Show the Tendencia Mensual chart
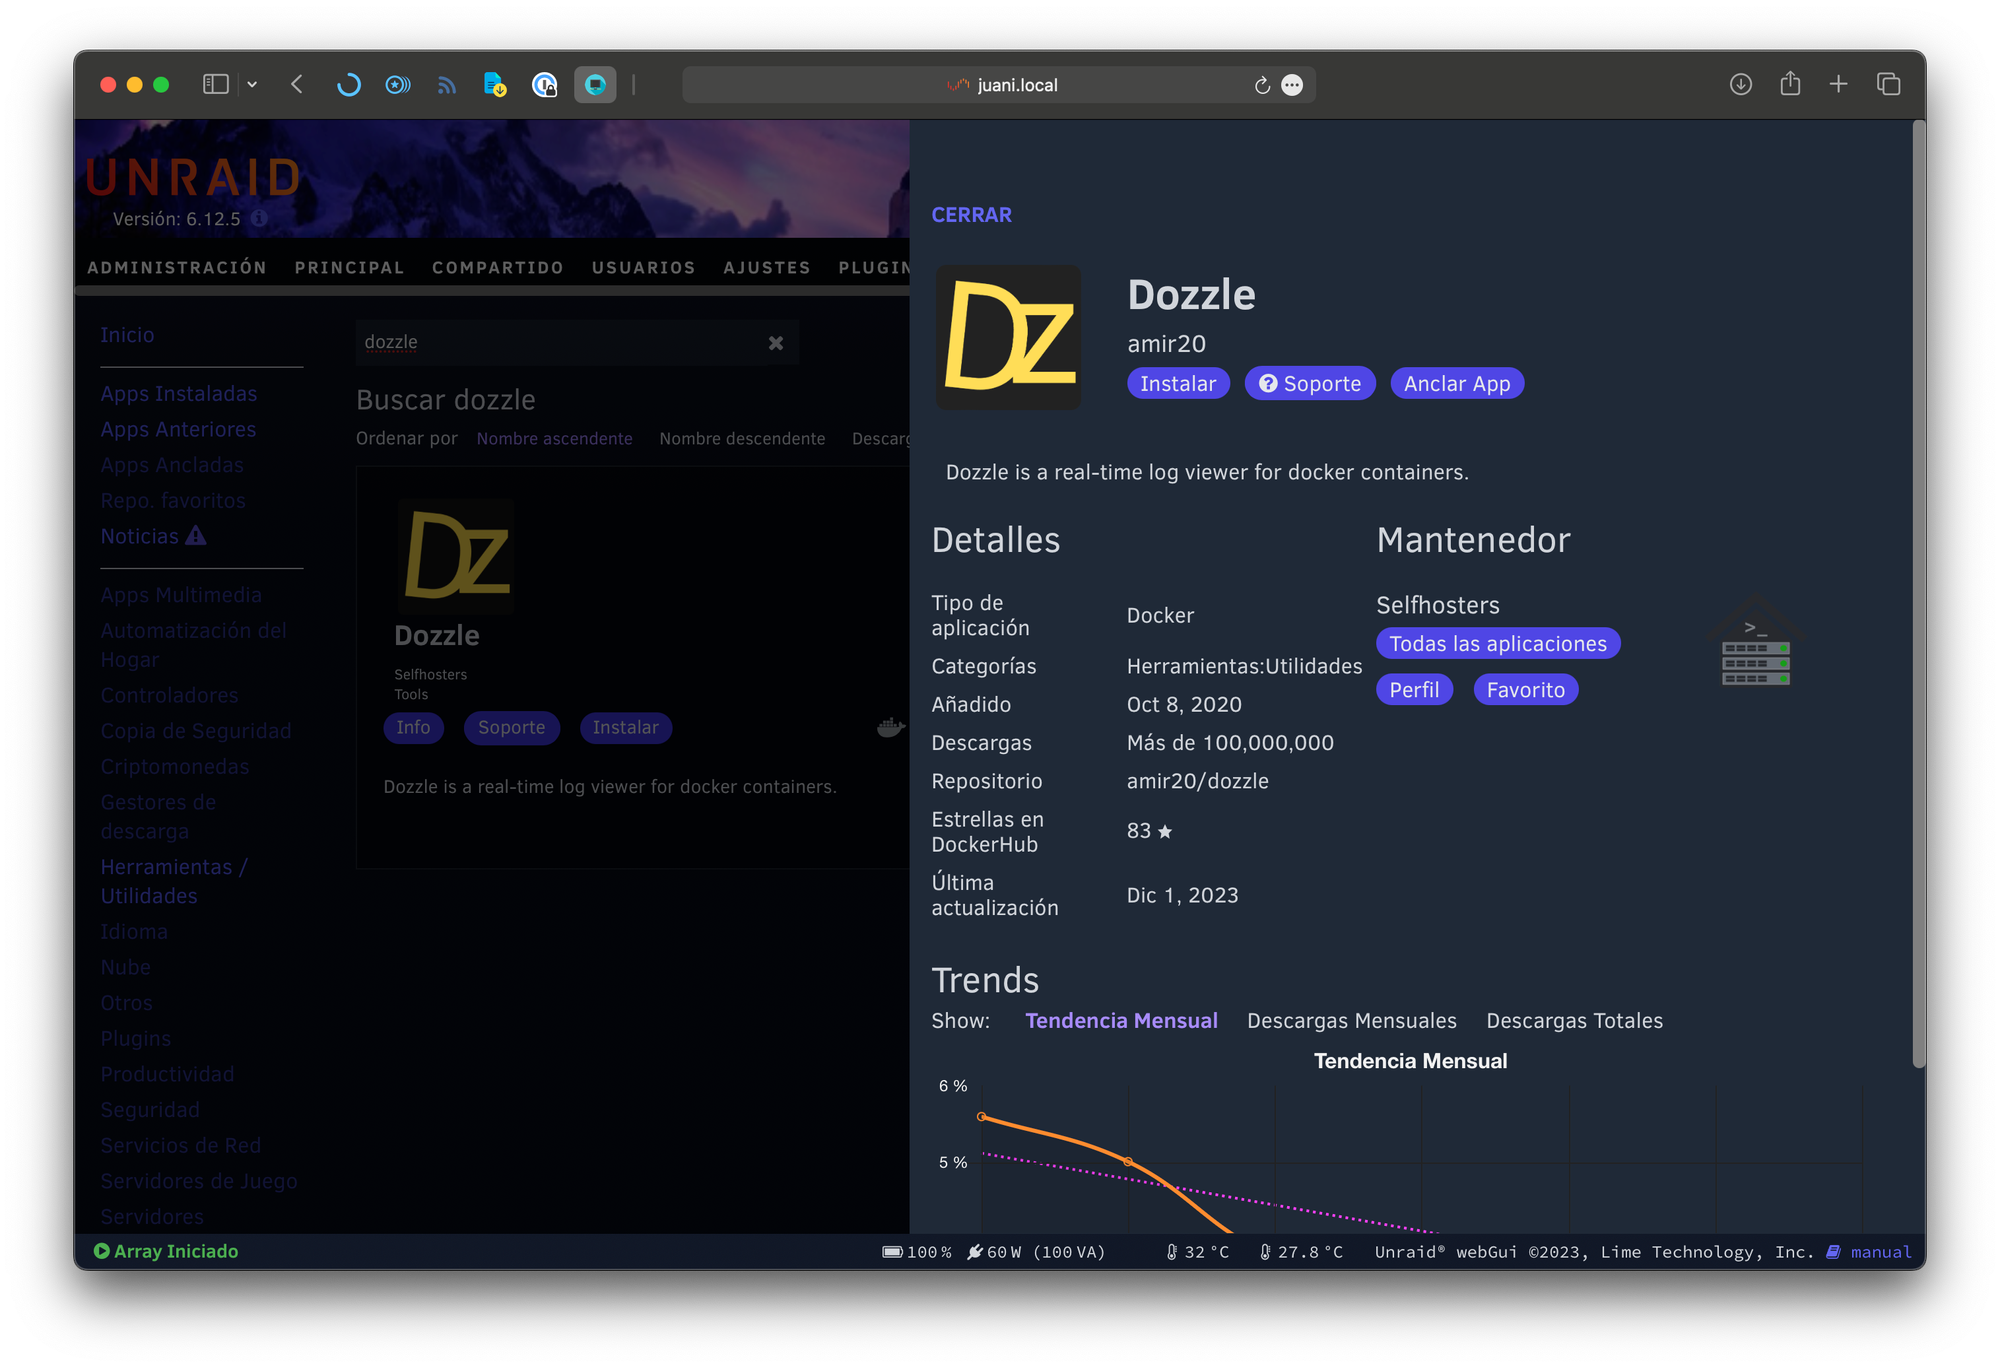 pyautogui.click(x=1121, y=1021)
